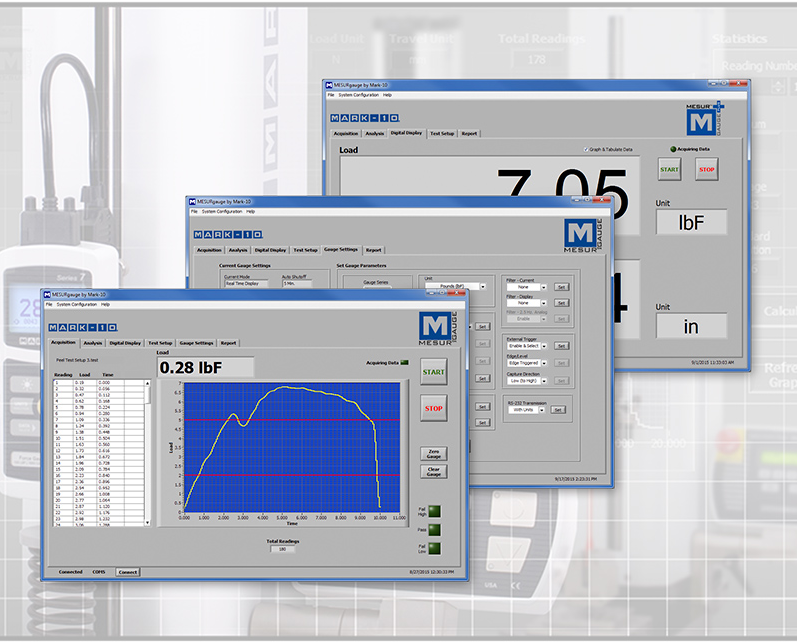Click the Mark-10 logo in Gauge Settings window
This screenshot has width=797, height=643.
tap(228, 234)
